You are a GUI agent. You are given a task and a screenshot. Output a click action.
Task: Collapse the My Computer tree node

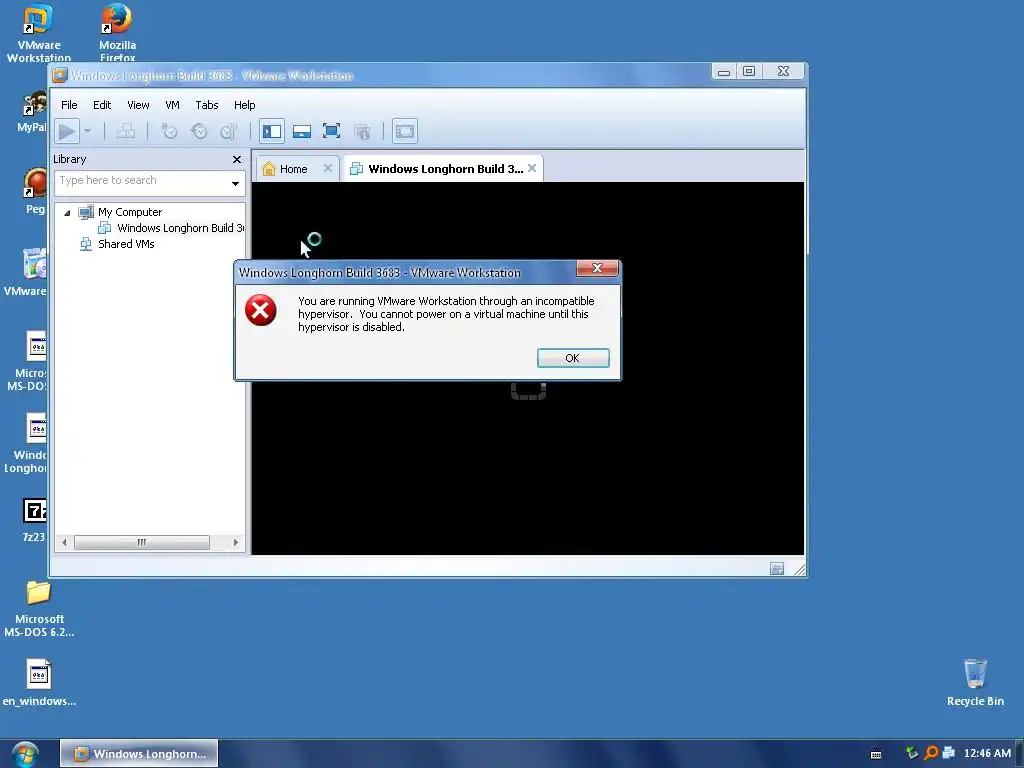(x=67, y=213)
